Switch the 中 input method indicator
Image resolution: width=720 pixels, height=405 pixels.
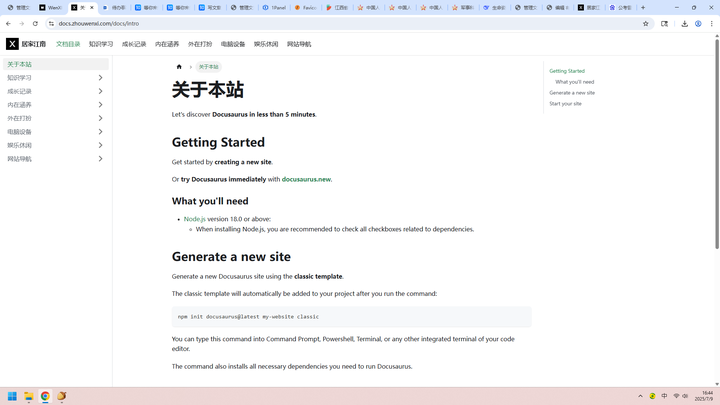[664, 396]
